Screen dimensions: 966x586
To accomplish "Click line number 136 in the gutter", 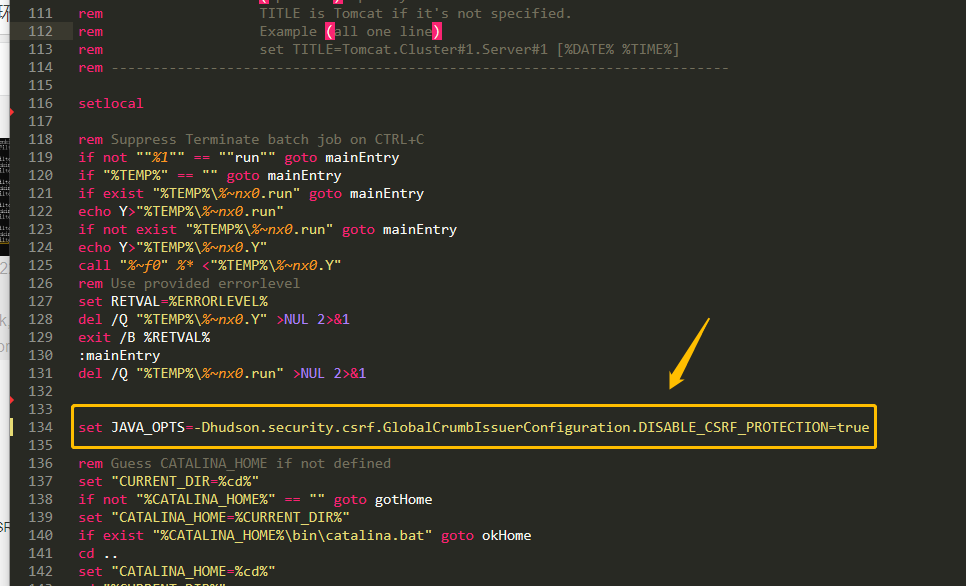I will click(41, 463).
